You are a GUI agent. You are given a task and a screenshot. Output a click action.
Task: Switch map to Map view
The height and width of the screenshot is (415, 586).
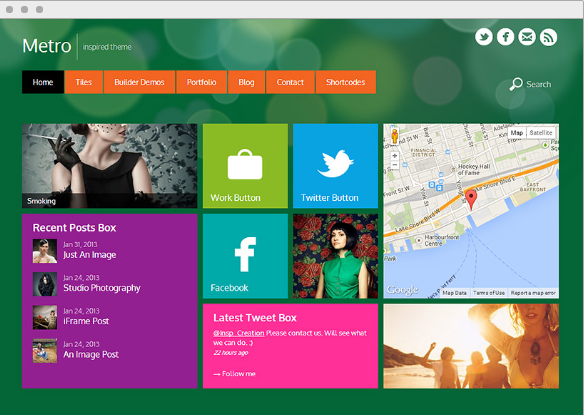tap(517, 133)
